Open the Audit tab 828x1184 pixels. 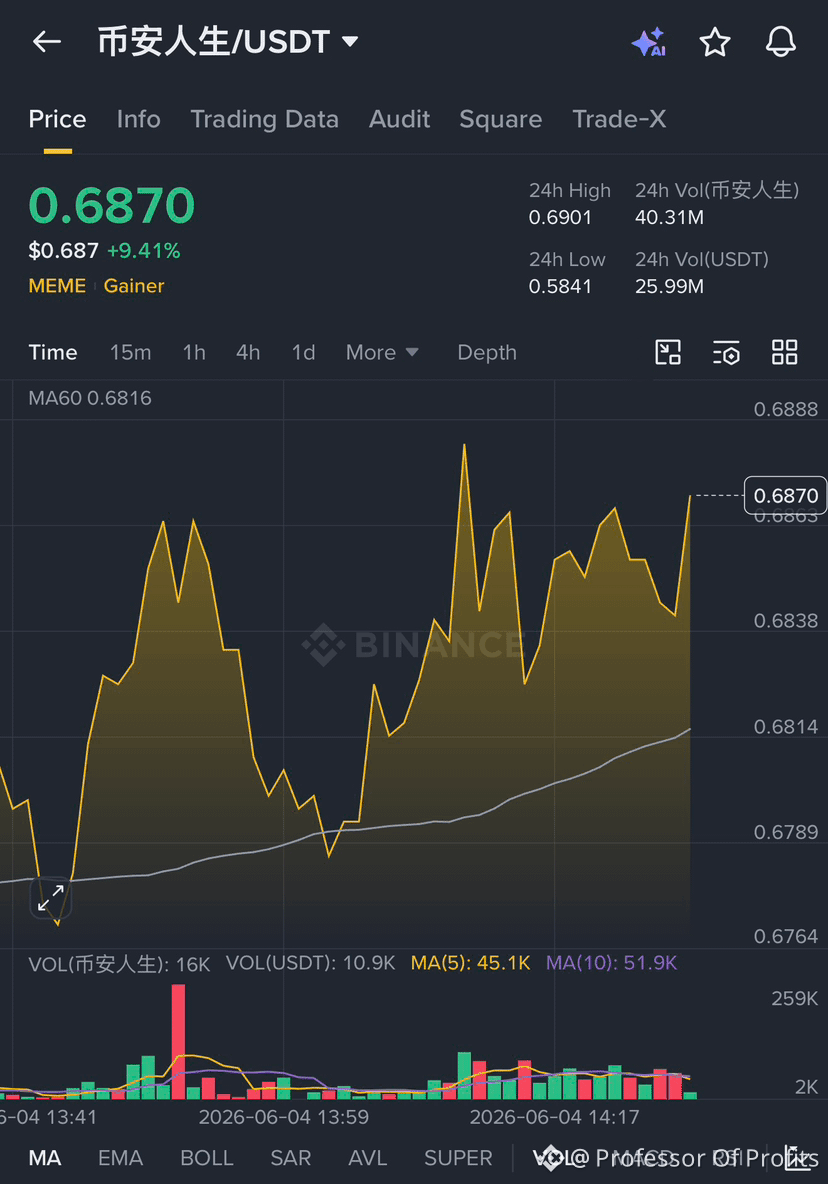[x=399, y=119]
